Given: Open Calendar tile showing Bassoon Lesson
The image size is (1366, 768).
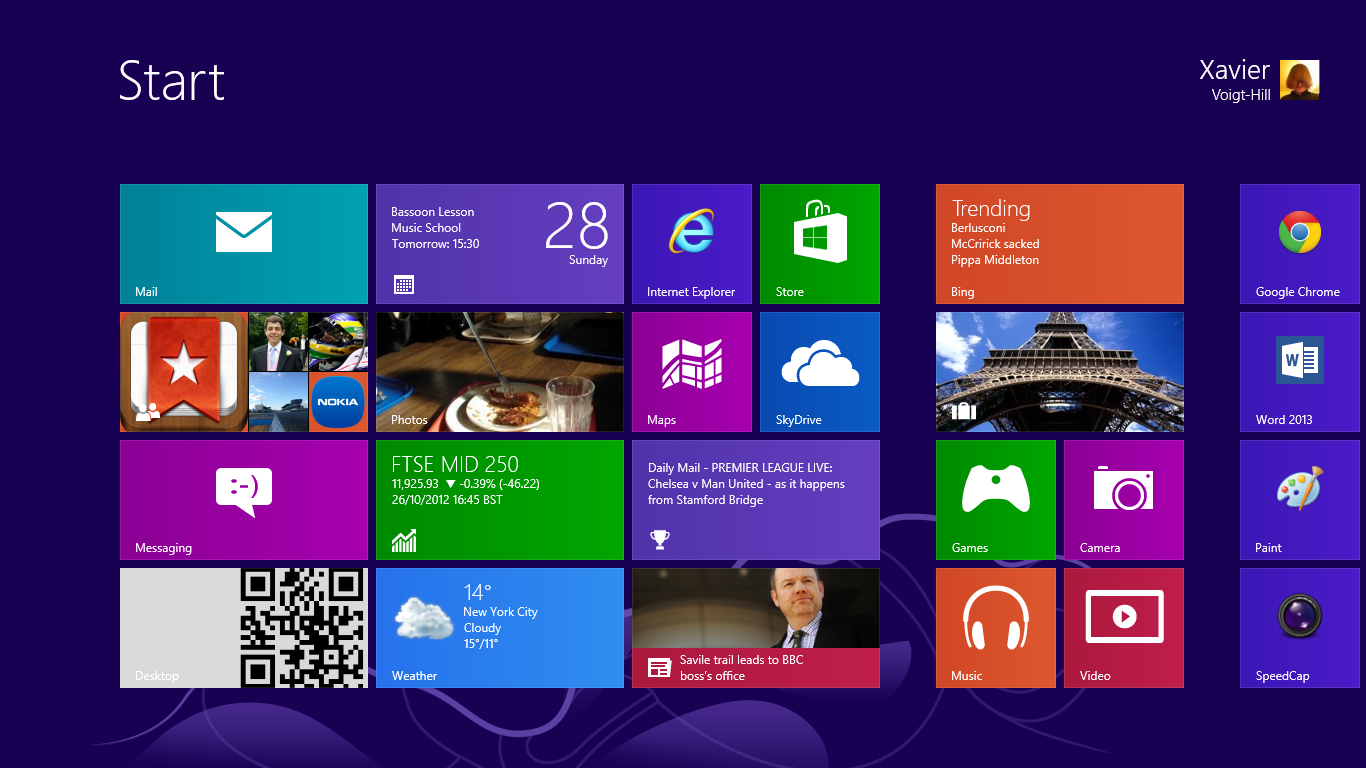Looking at the screenshot, I should pyautogui.click(x=499, y=243).
